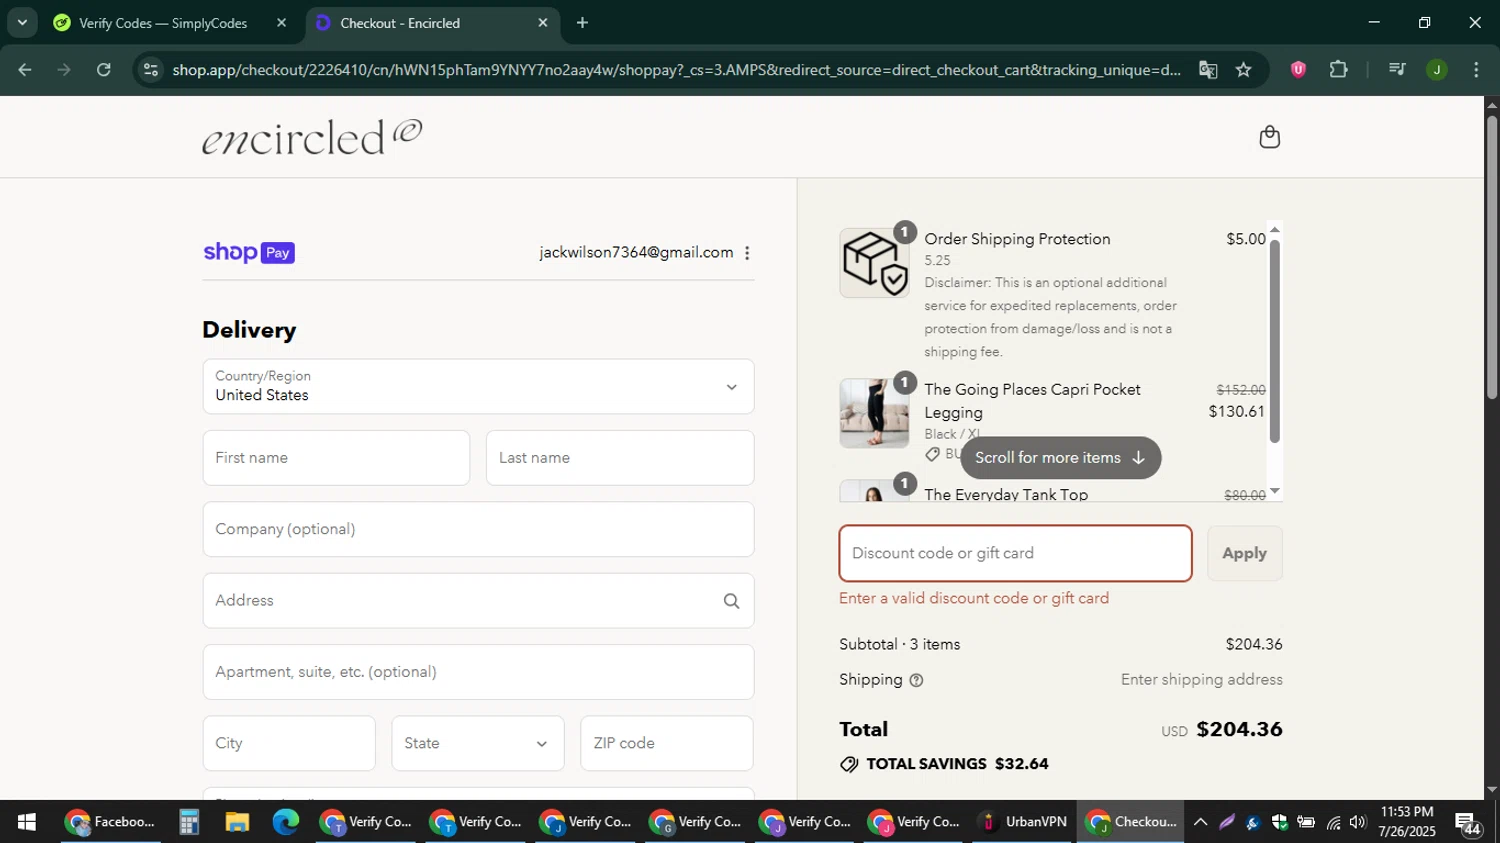Open Calculator from the taskbar
The height and width of the screenshot is (843, 1500).
pyautogui.click(x=188, y=822)
